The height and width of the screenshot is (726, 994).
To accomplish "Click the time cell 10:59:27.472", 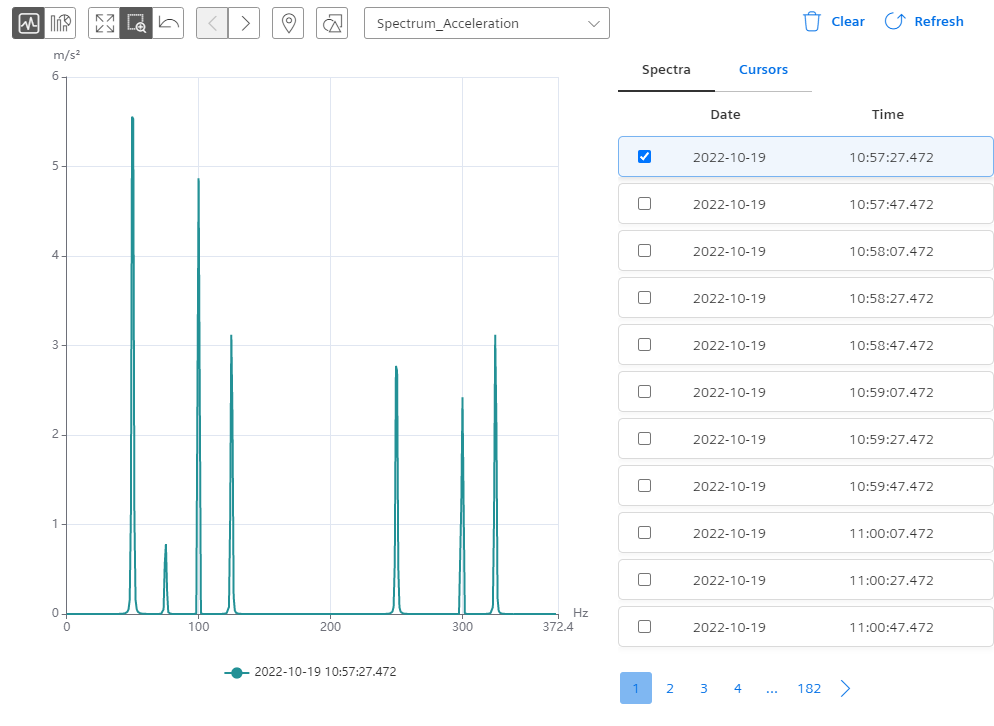I will click(x=891, y=439).
